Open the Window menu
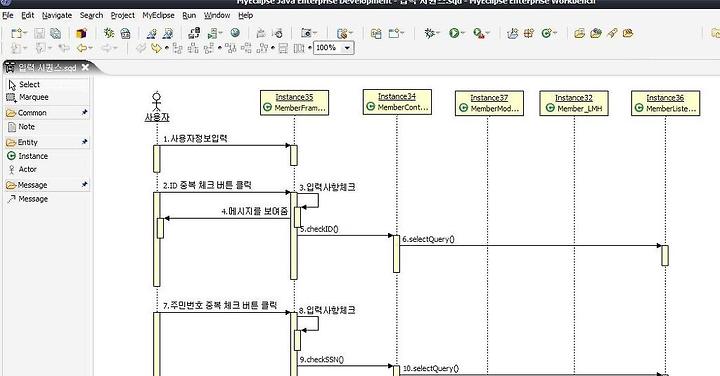Screen dimensions: 720x376 217,15
